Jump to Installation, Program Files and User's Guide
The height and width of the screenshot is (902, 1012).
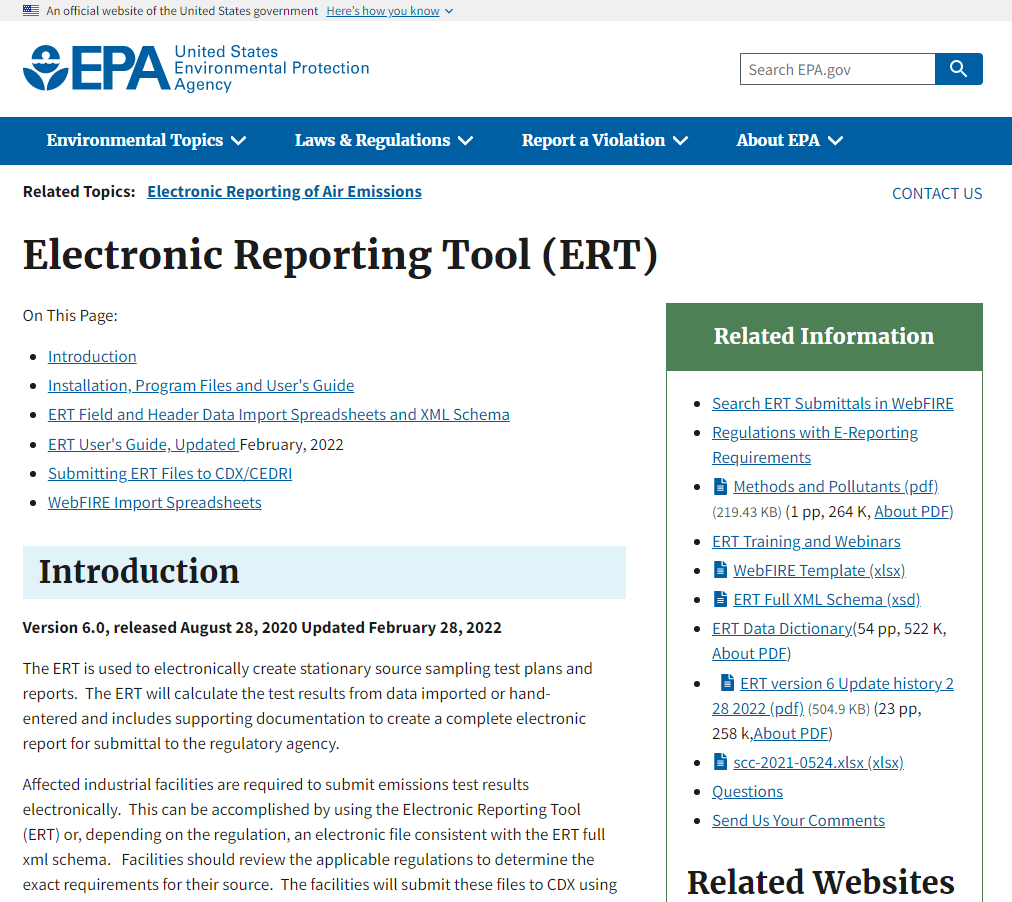click(201, 385)
